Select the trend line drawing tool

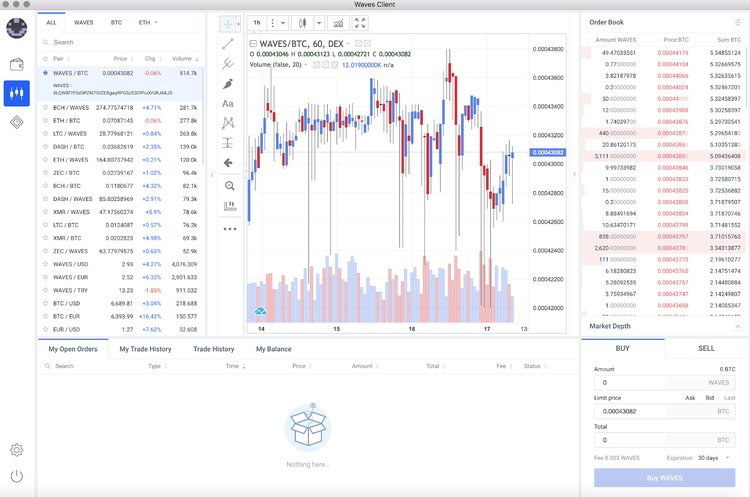coord(228,44)
